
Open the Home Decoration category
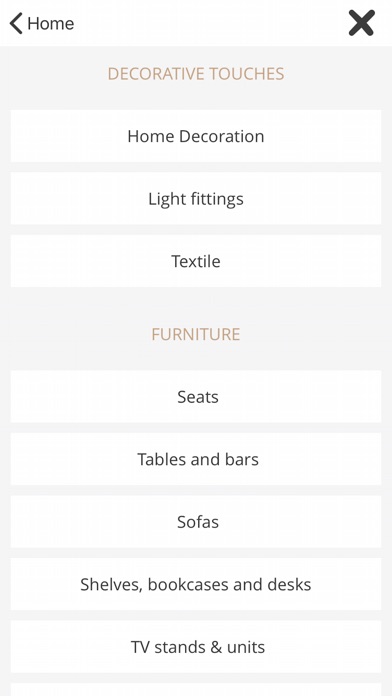tap(196, 136)
